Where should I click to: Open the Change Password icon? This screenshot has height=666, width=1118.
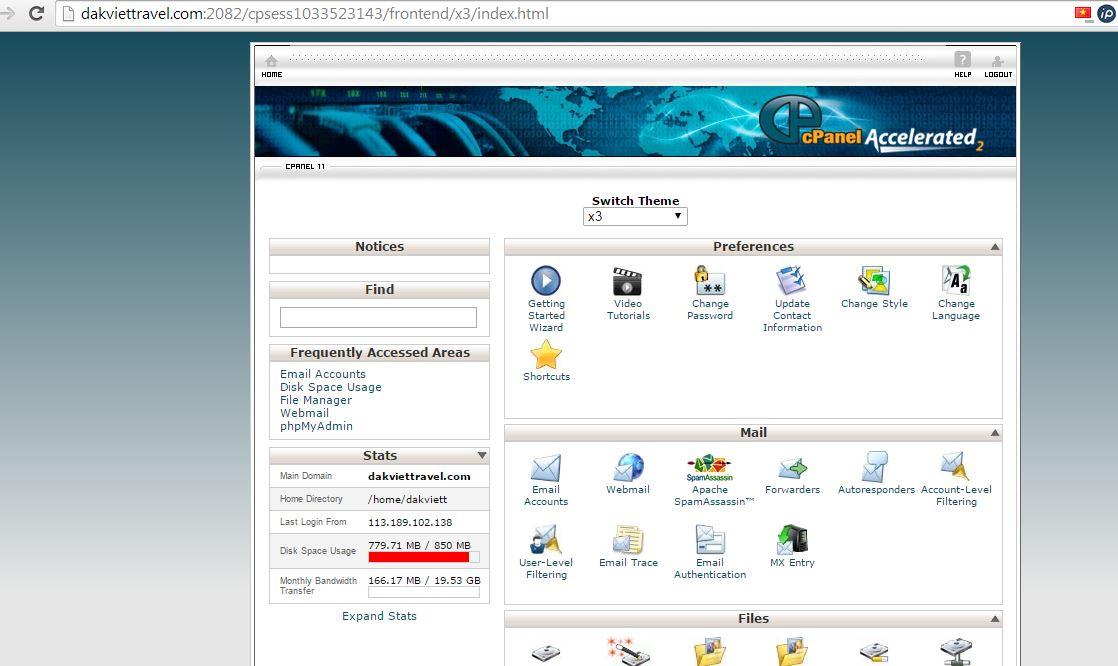click(709, 280)
